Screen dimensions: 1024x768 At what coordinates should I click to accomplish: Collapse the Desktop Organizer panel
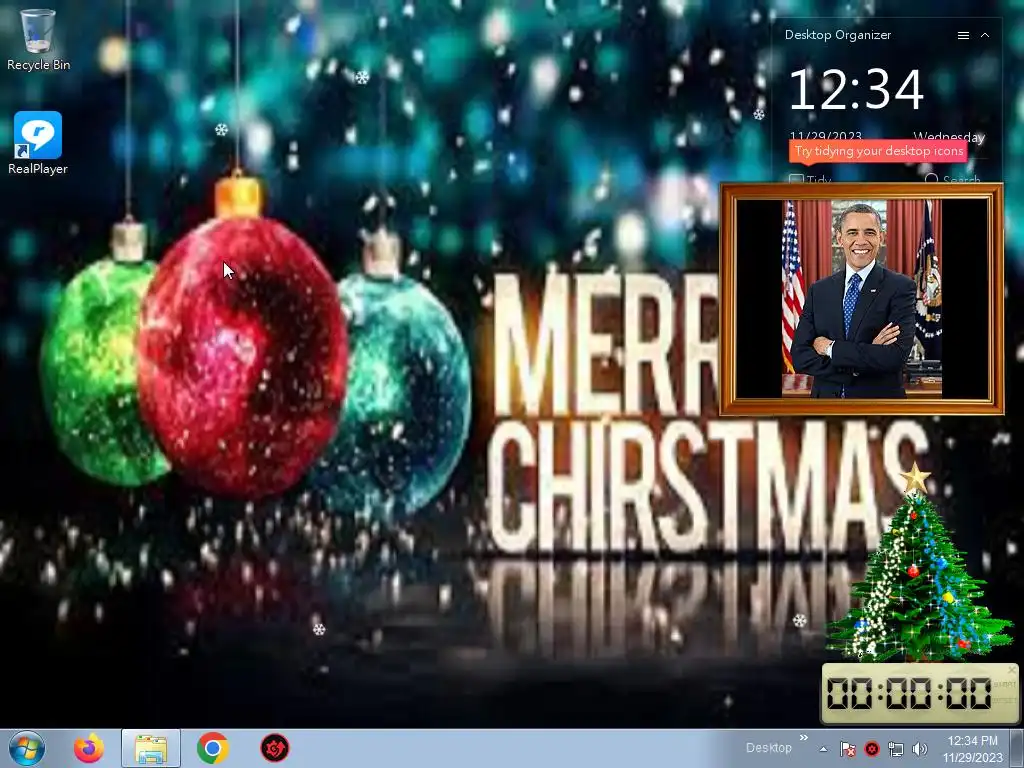[x=985, y=35]
